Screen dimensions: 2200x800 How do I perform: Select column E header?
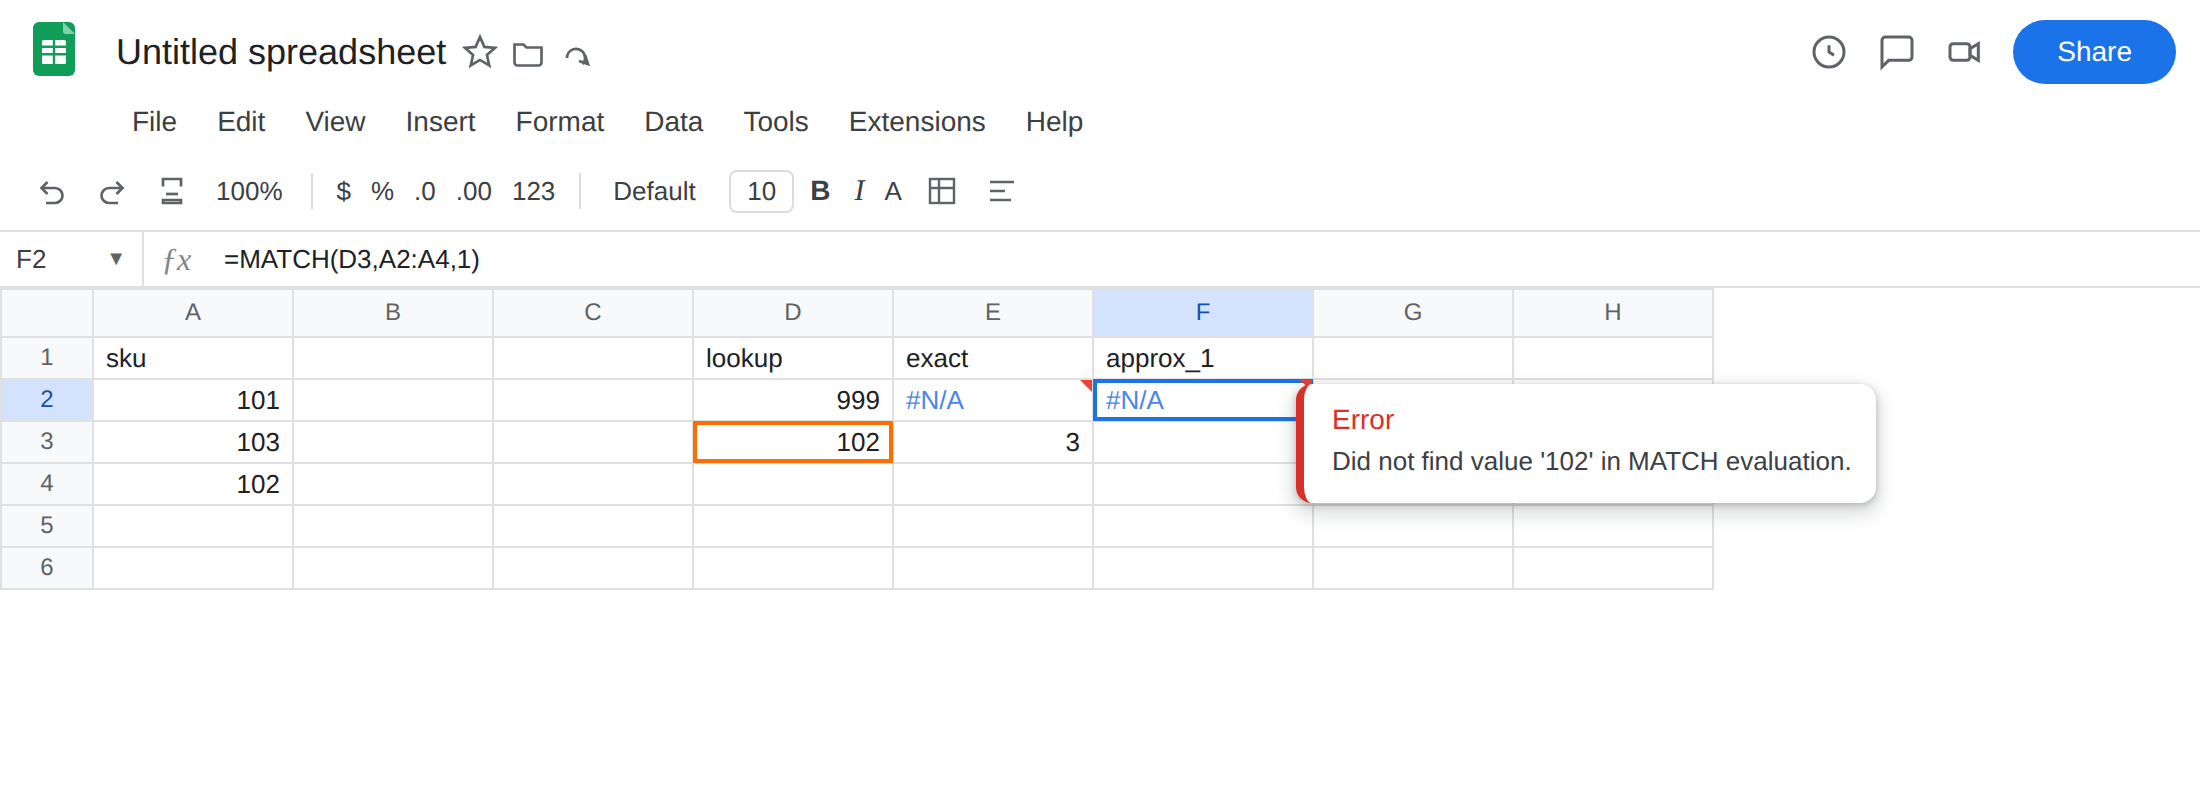[993, 313]
